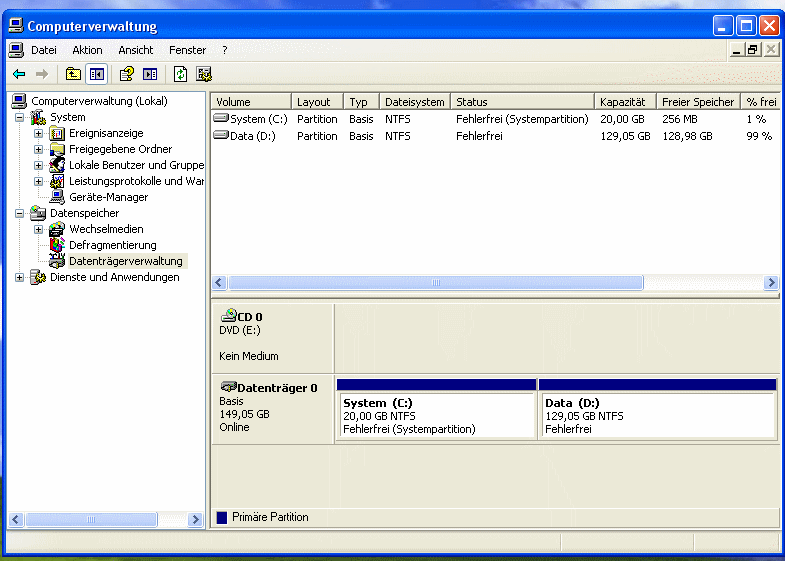785x561 pixels.
Task: Collapse the System tree node
Action: point(20,118)
